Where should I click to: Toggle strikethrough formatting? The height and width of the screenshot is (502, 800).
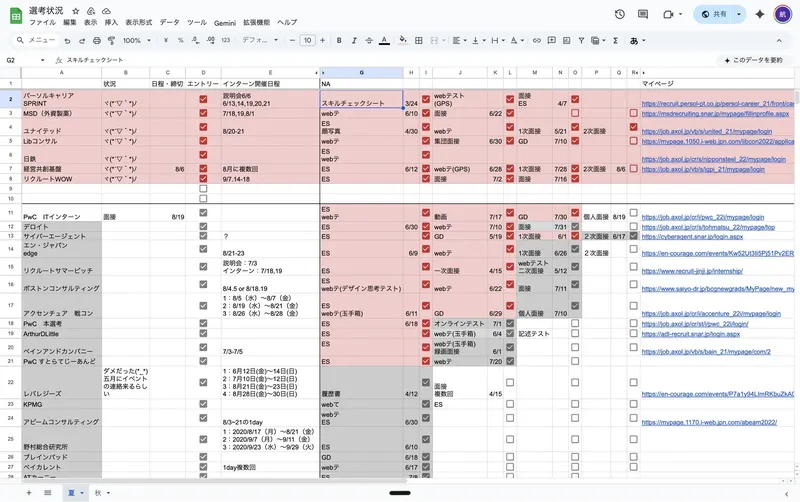[x=369, y=40]
